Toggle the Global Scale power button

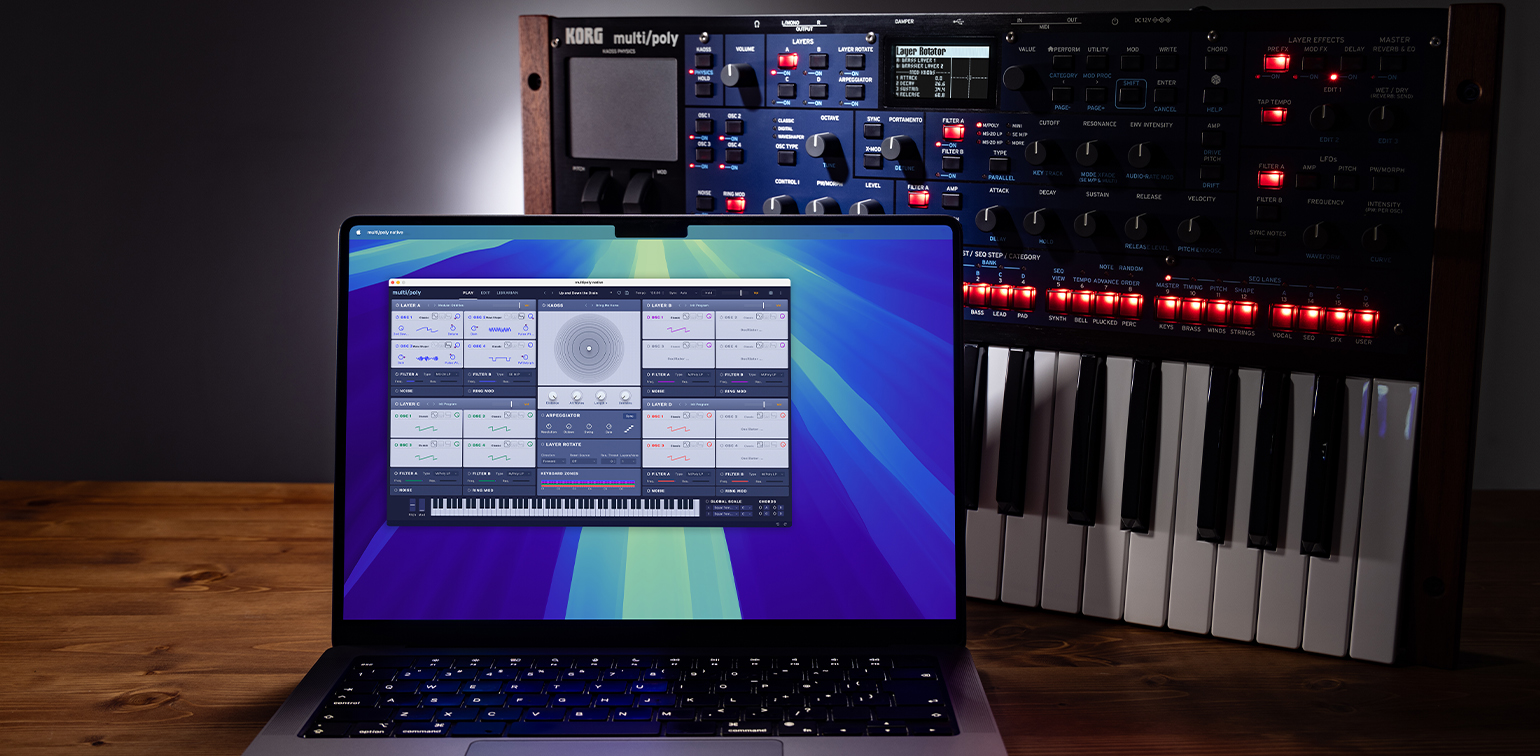pos(707,501)
